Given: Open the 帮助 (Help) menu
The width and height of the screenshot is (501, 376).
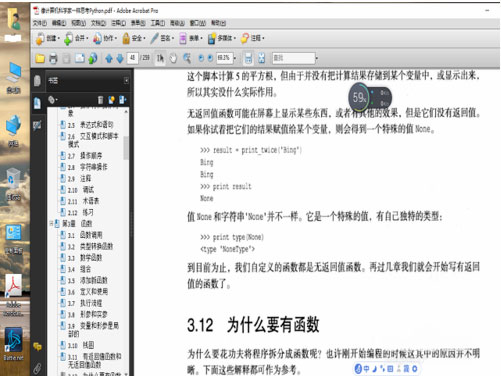Looking at the screenshot, I should 218,23.
